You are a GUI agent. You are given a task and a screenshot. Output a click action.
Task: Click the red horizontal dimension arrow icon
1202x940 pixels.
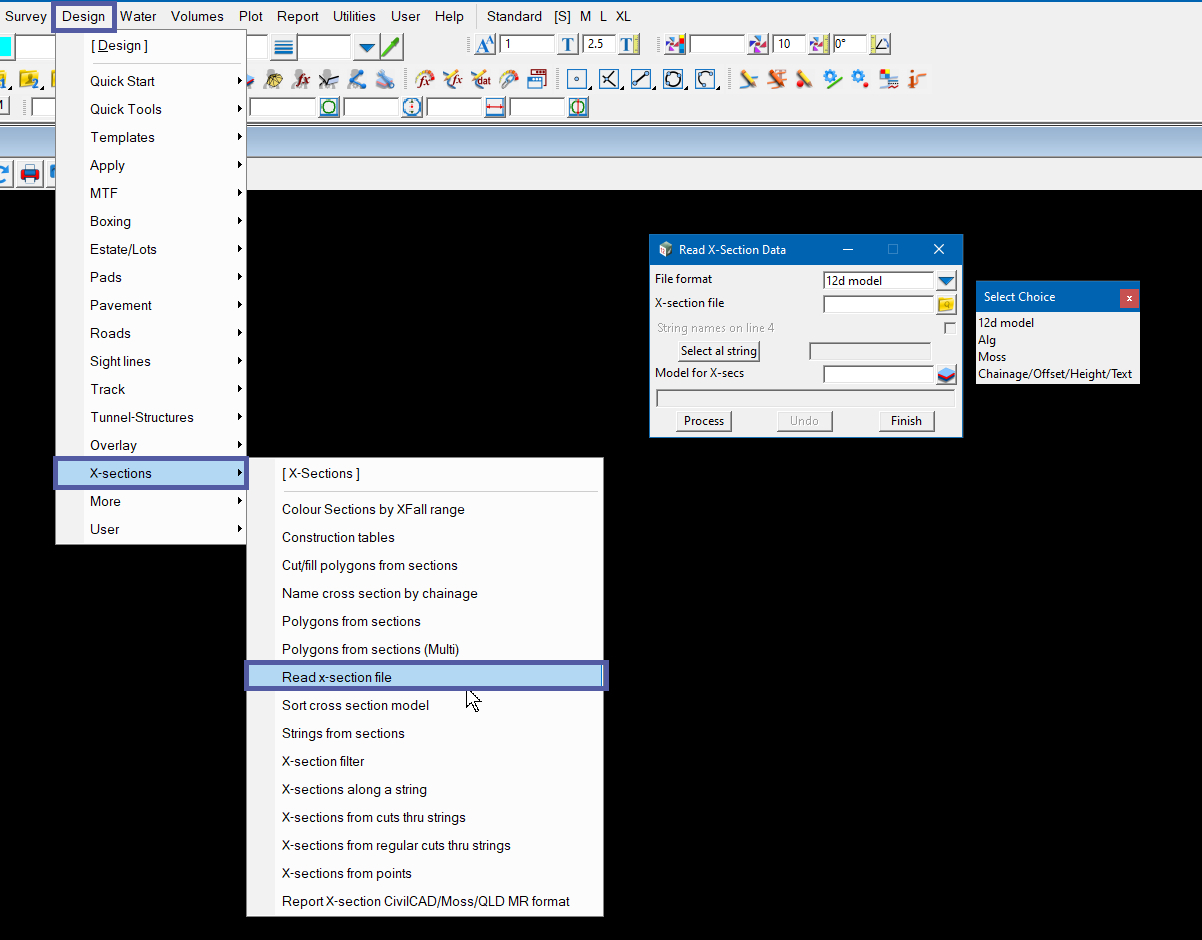[495, 107]
